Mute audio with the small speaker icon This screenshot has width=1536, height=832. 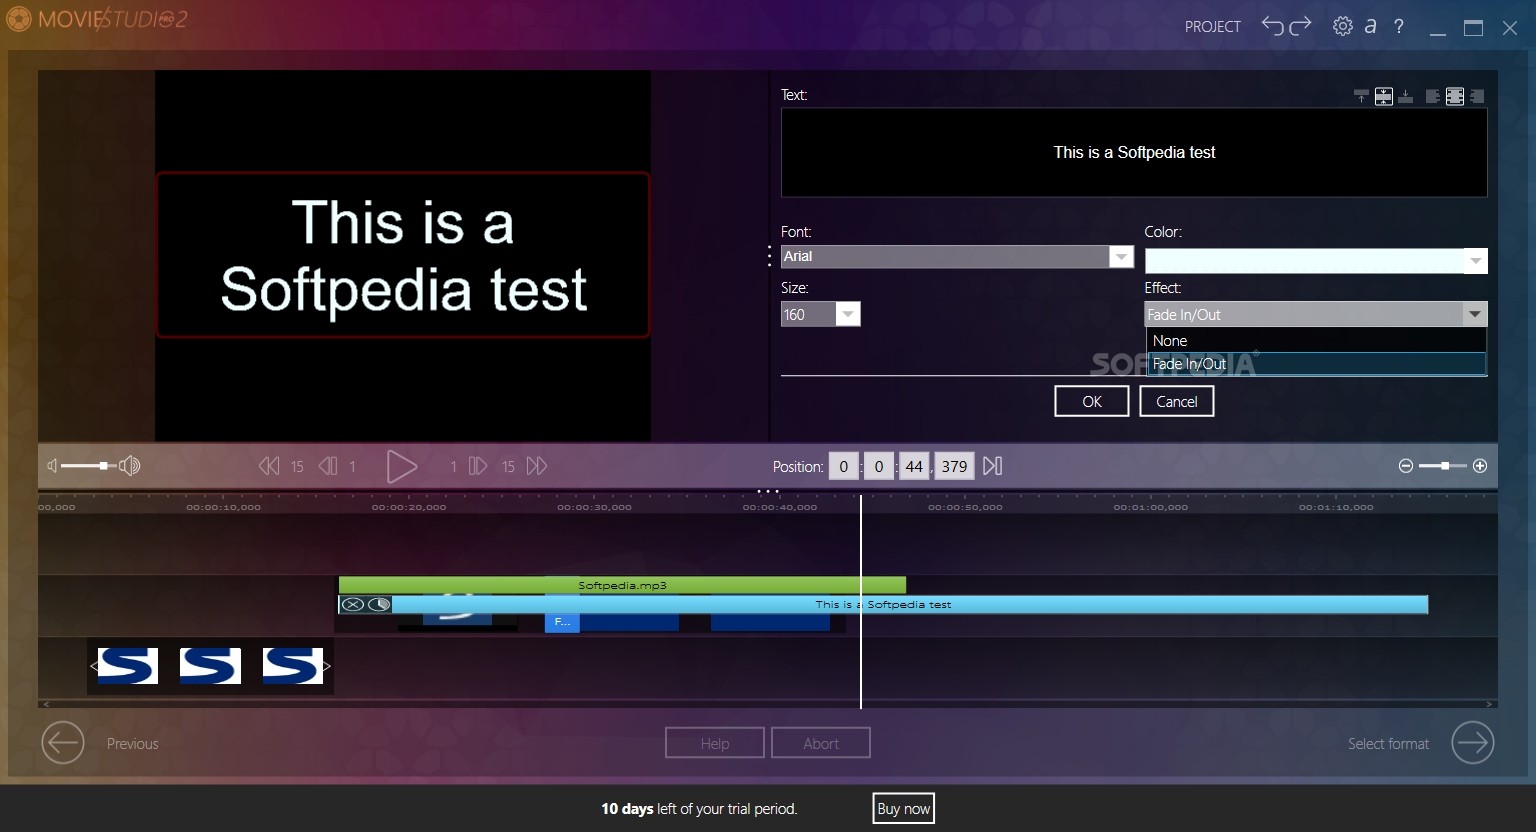53,466
